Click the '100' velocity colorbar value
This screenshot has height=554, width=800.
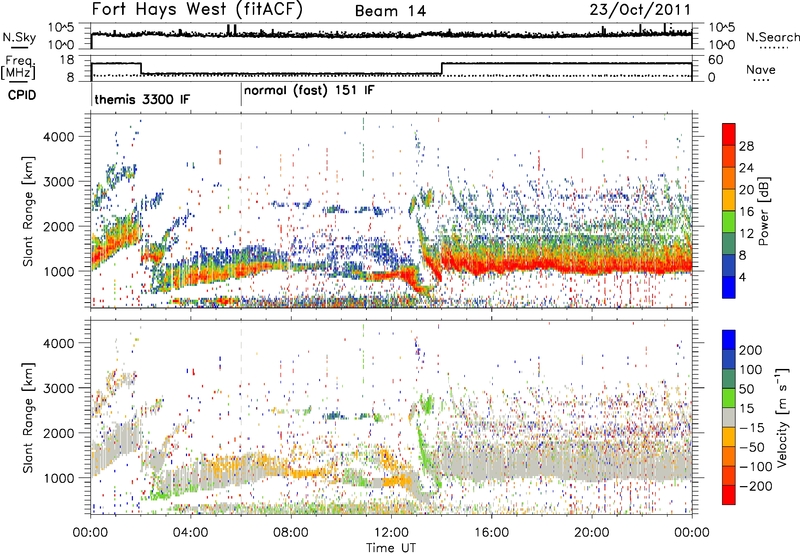[750, 370]
